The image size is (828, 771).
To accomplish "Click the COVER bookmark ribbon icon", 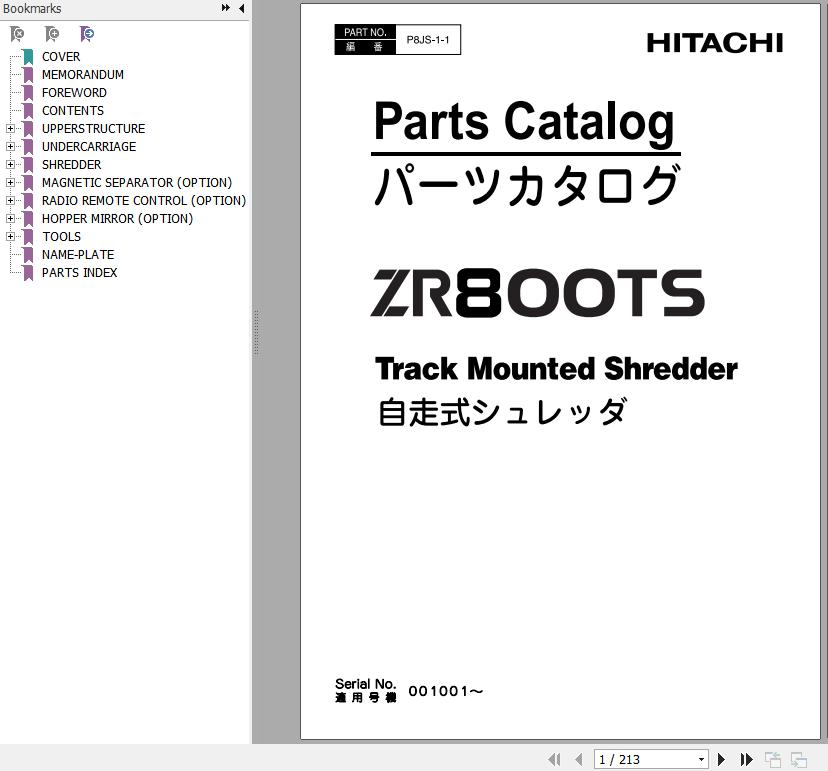I will pos(28,57).
